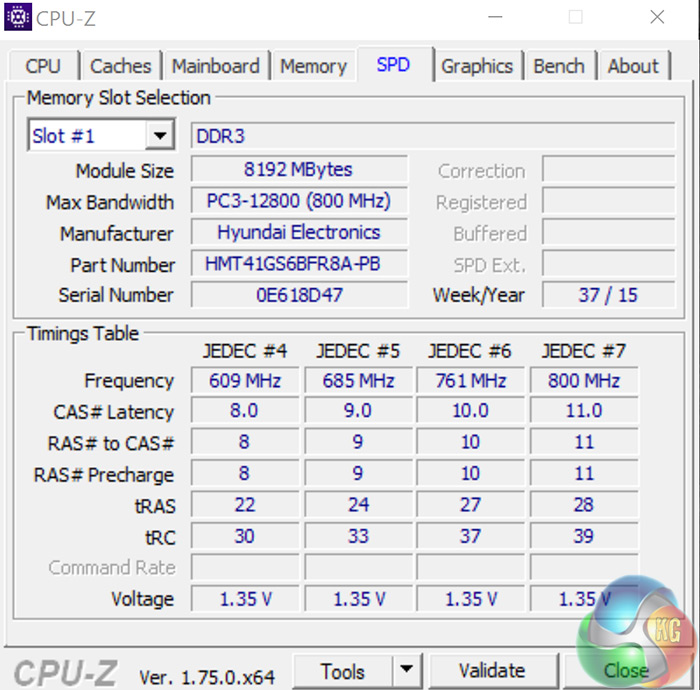
Task: Click tRAS value 28
Action: 584,505
